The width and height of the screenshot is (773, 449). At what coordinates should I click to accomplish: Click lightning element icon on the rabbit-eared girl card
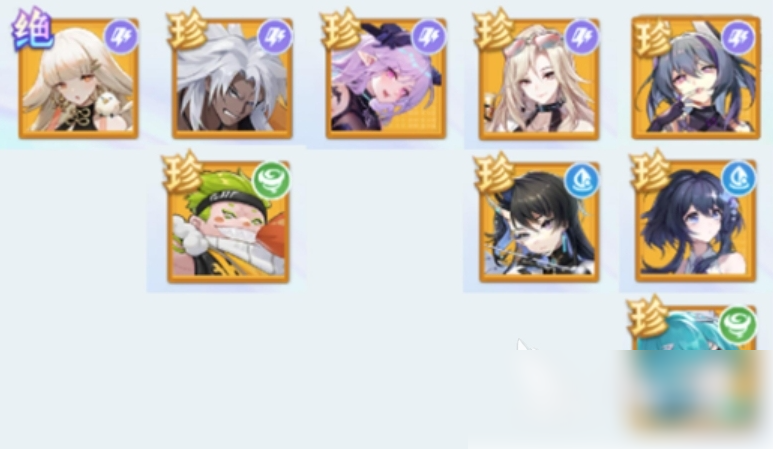[x=738, y=37]
